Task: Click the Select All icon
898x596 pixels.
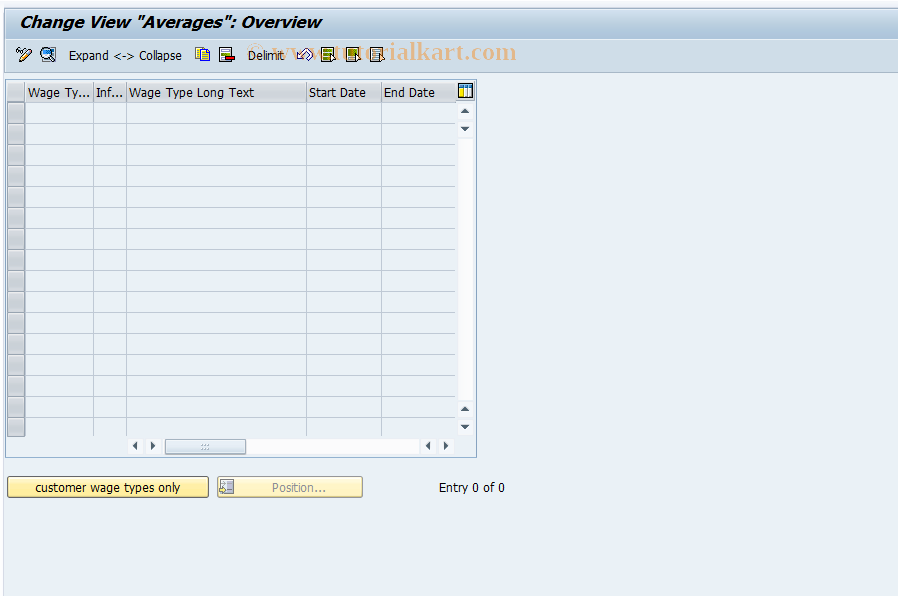Action: point(328,55)
